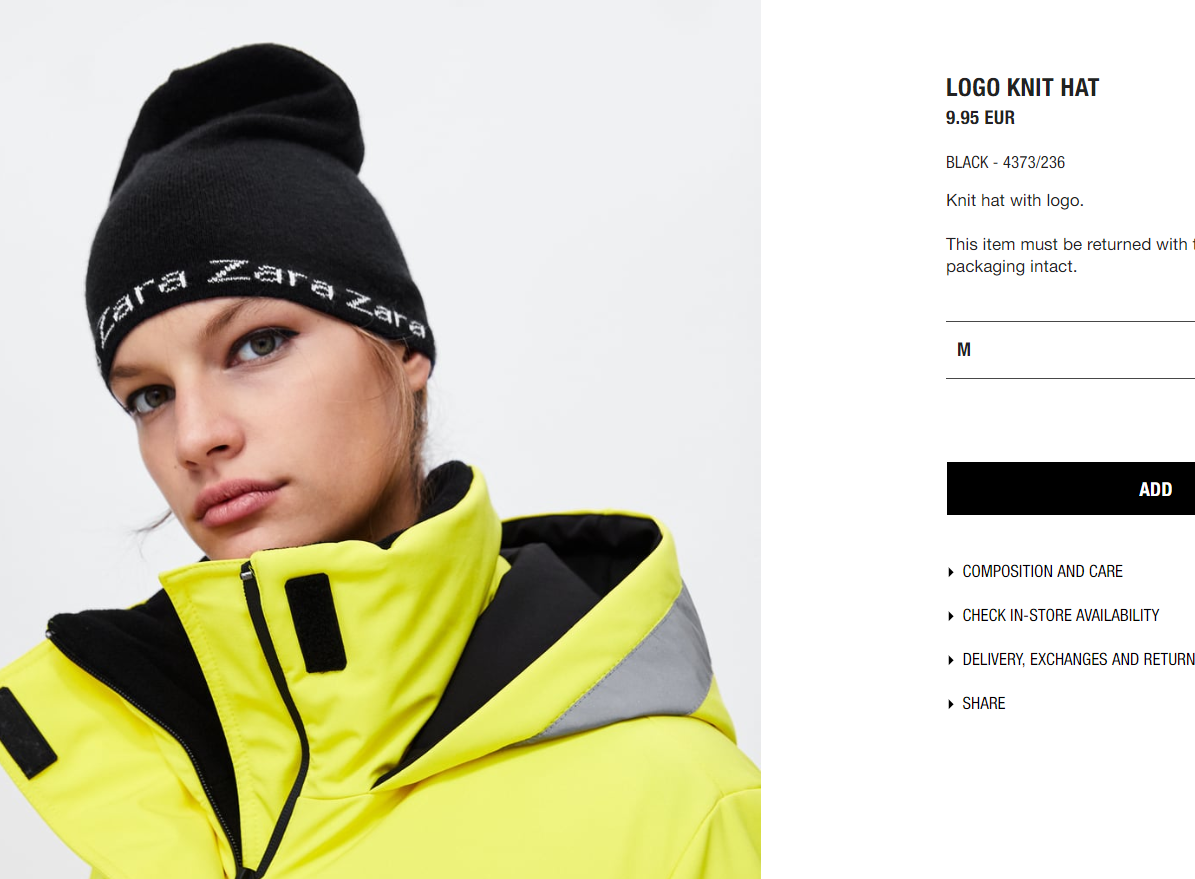Expand the Composition and Care section
Image resolution: width=1195 pixels, height=879 pixels.
click(x=1043, y=572)
